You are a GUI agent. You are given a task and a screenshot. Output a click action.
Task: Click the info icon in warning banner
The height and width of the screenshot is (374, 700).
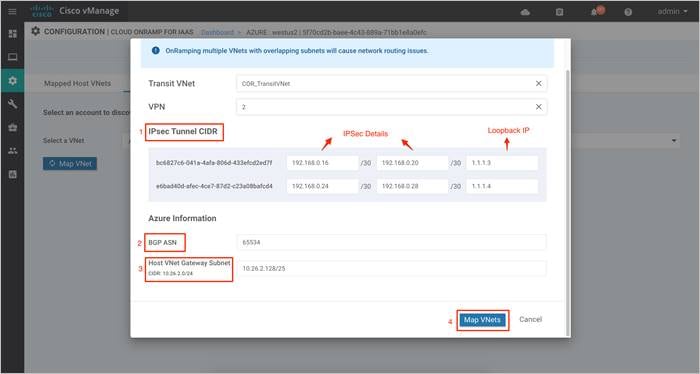click(x=155, y=50)
